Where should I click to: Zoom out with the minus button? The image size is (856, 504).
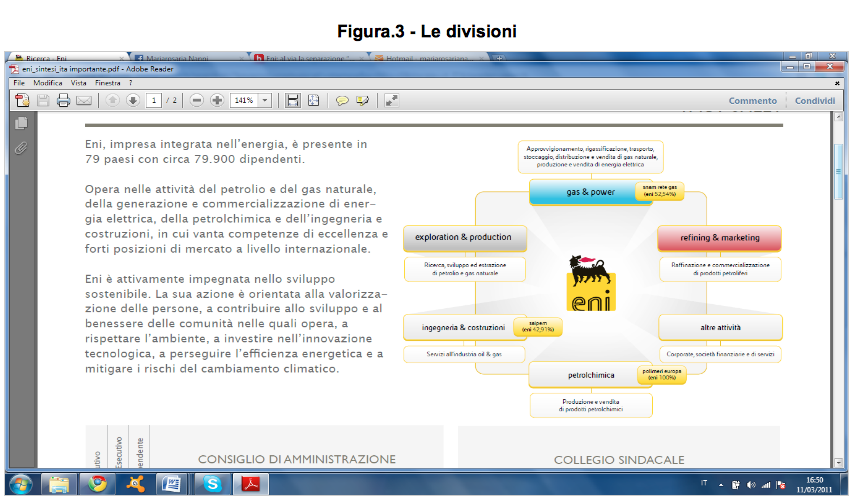point(197,100)
